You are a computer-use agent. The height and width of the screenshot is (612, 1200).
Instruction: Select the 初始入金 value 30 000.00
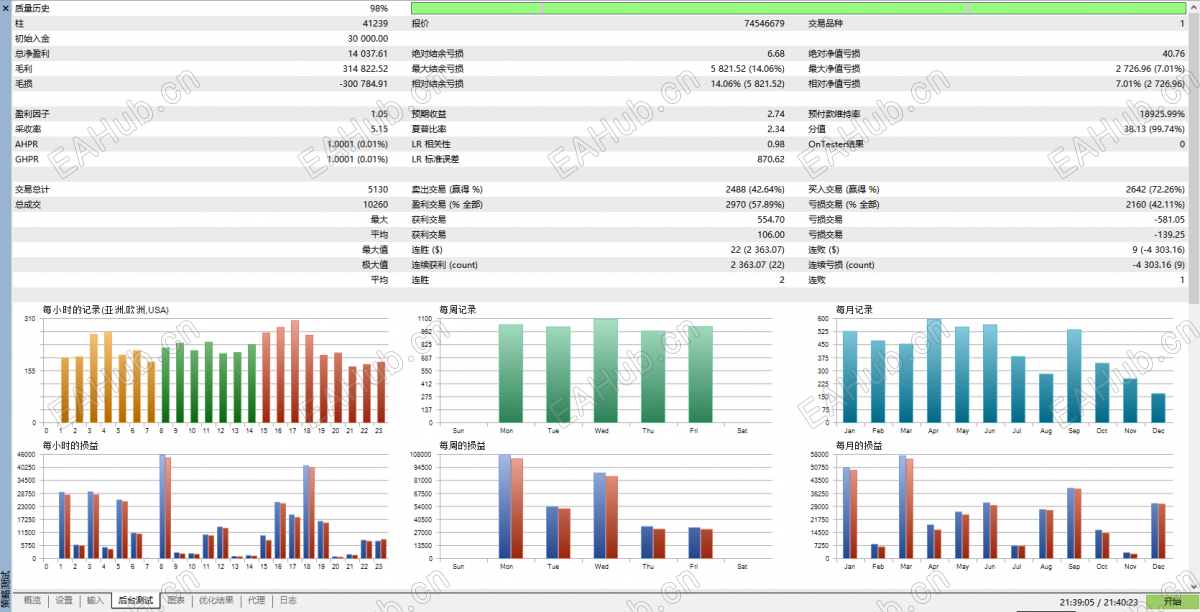click(x=367, y=38)
